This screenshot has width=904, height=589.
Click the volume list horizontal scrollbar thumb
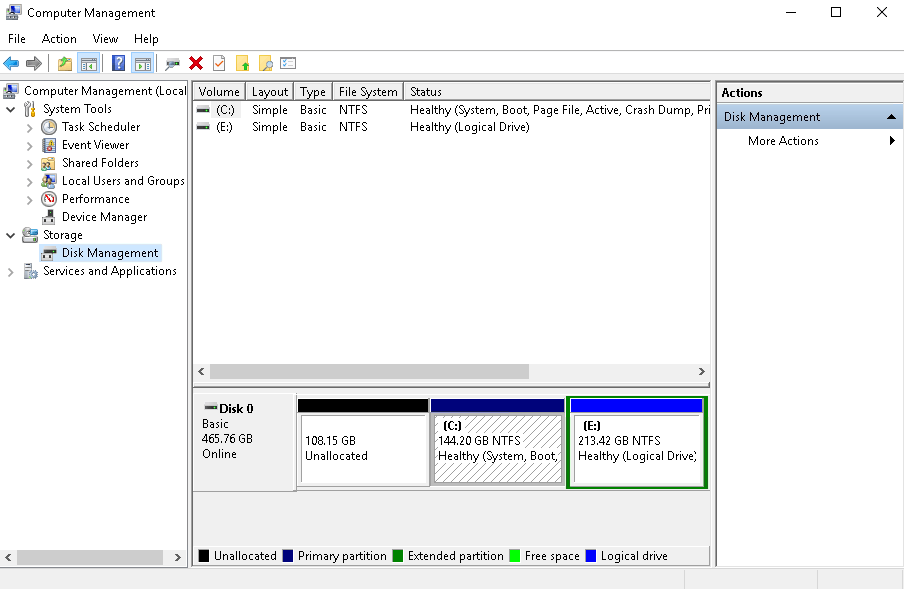click(x=369, y=372)
